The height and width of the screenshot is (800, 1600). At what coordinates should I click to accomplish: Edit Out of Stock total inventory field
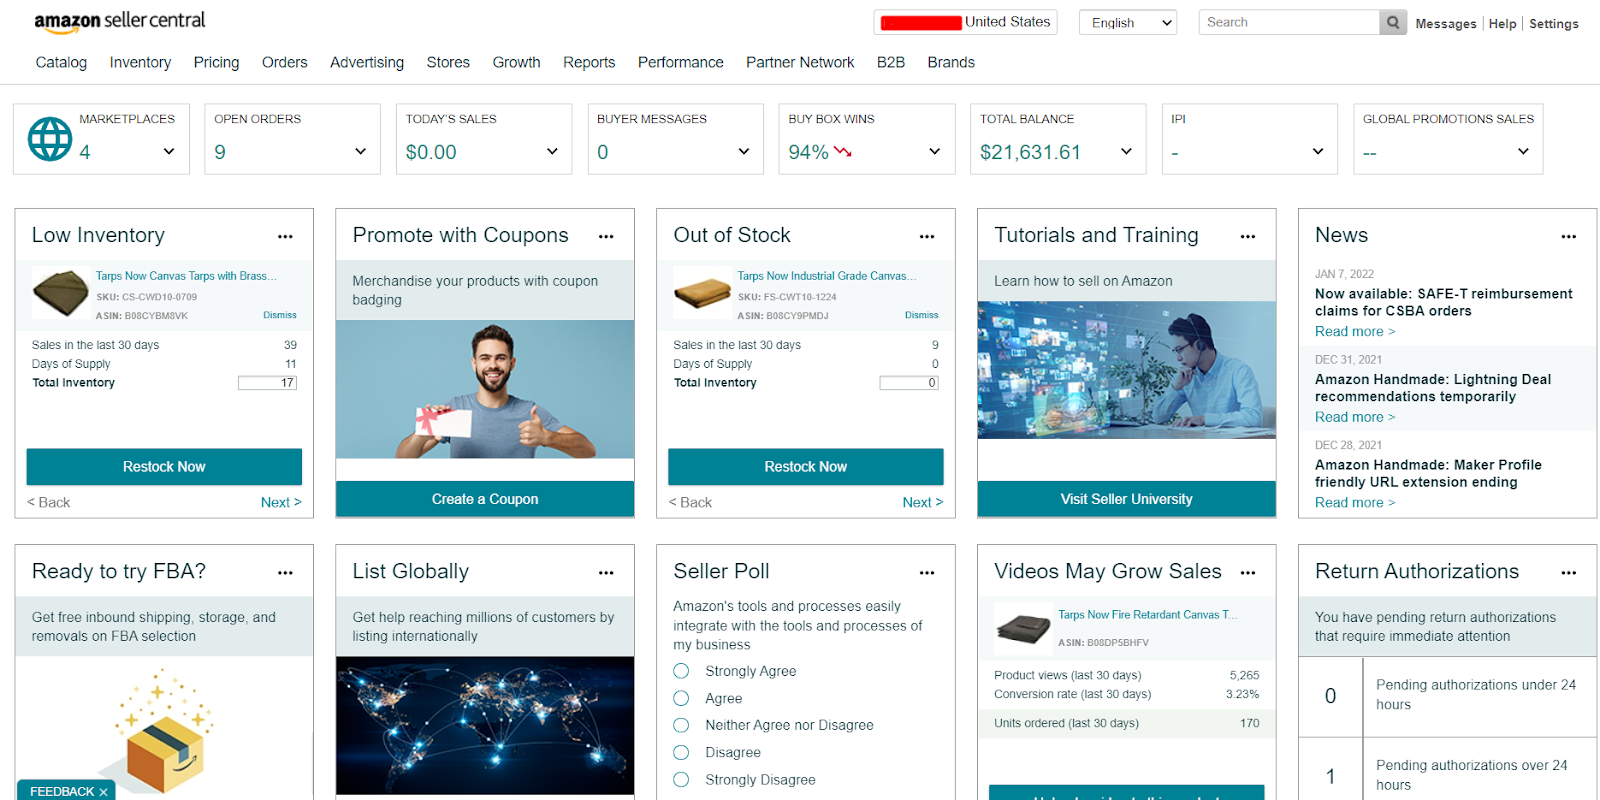pyautogui.click(x=909, y=383)
